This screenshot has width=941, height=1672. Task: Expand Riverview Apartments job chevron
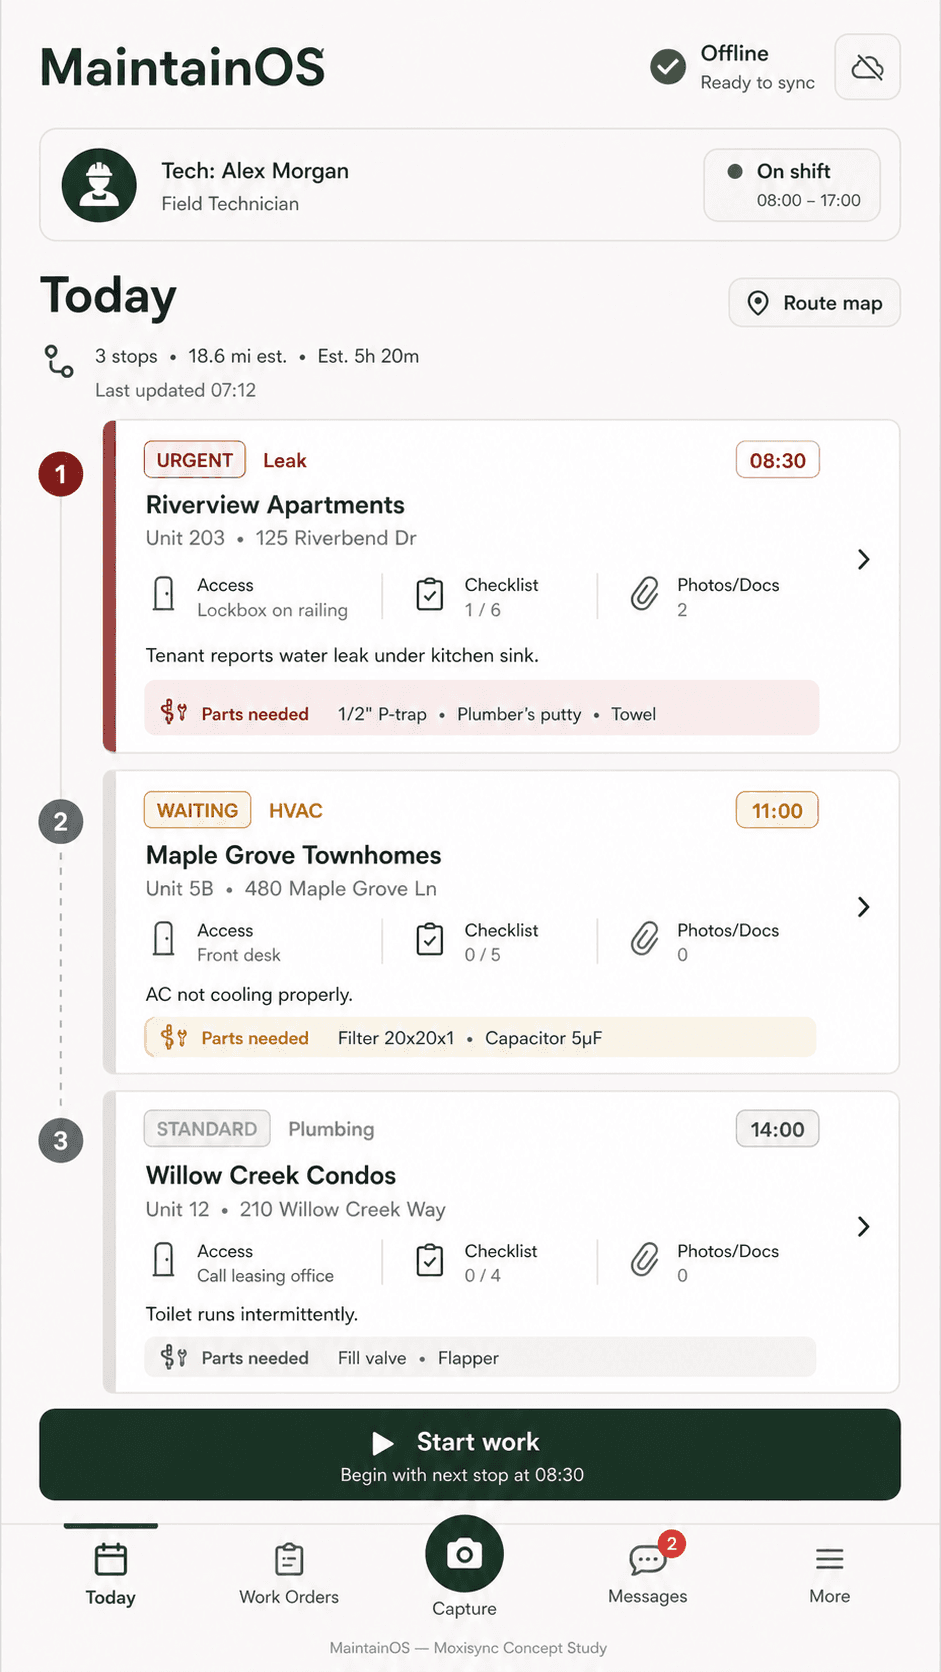click(864, 559)
